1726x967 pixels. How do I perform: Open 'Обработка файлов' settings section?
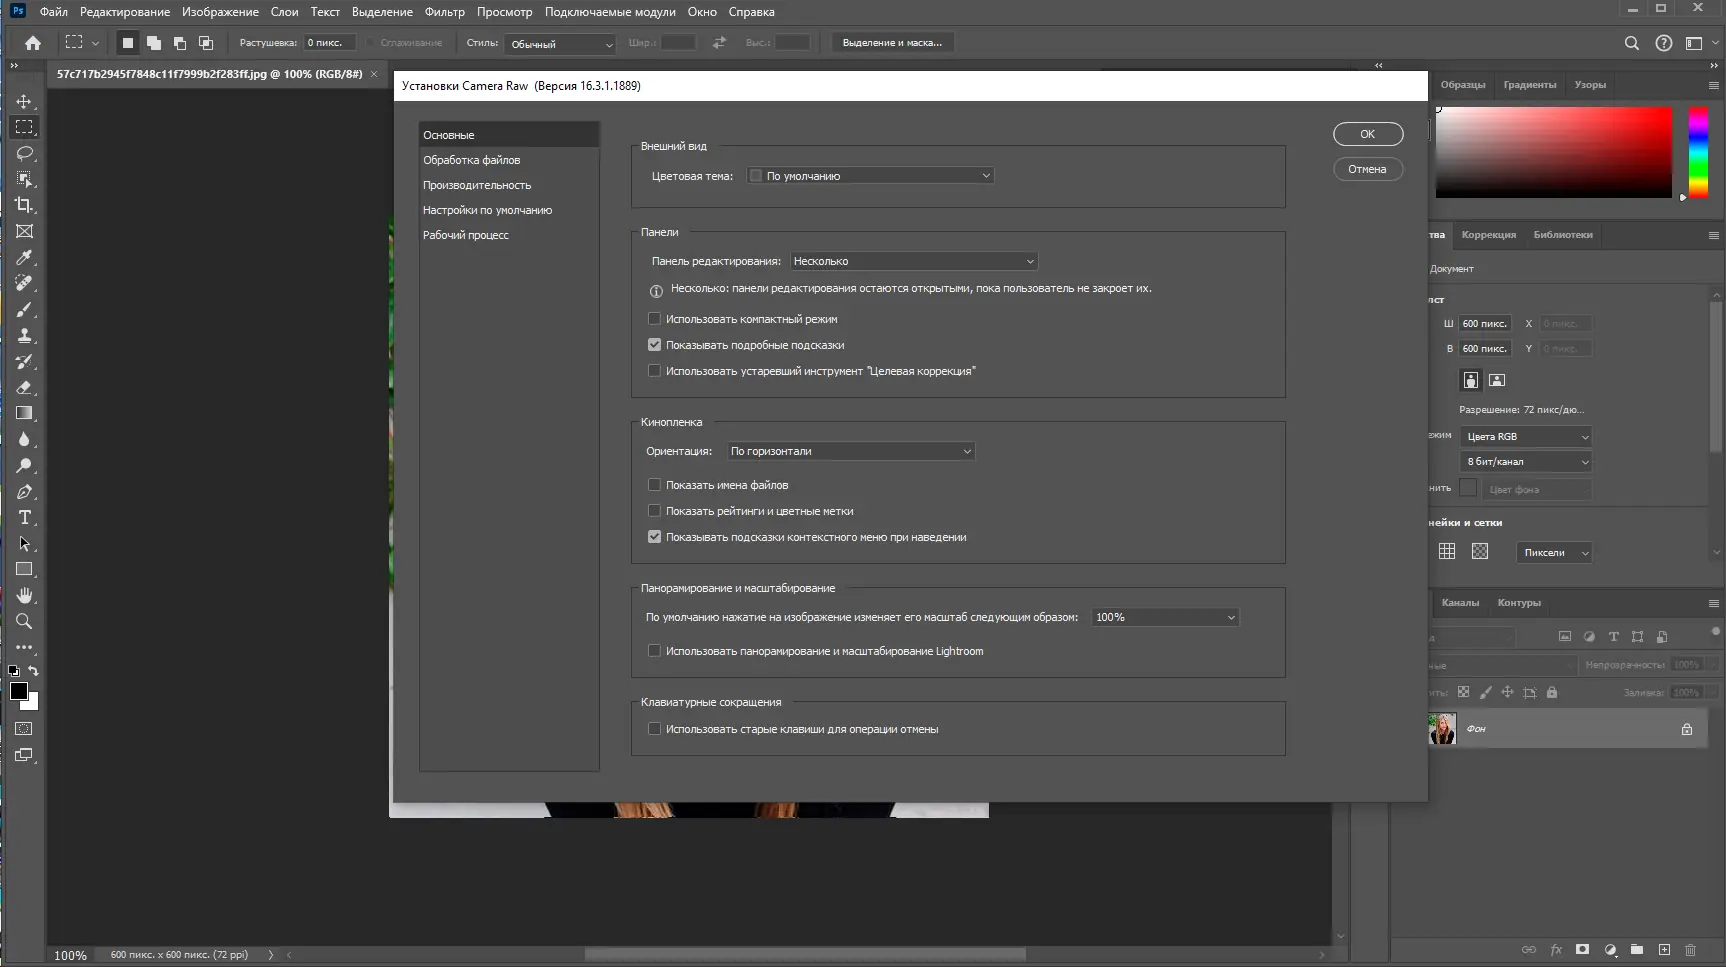(509, 160)
